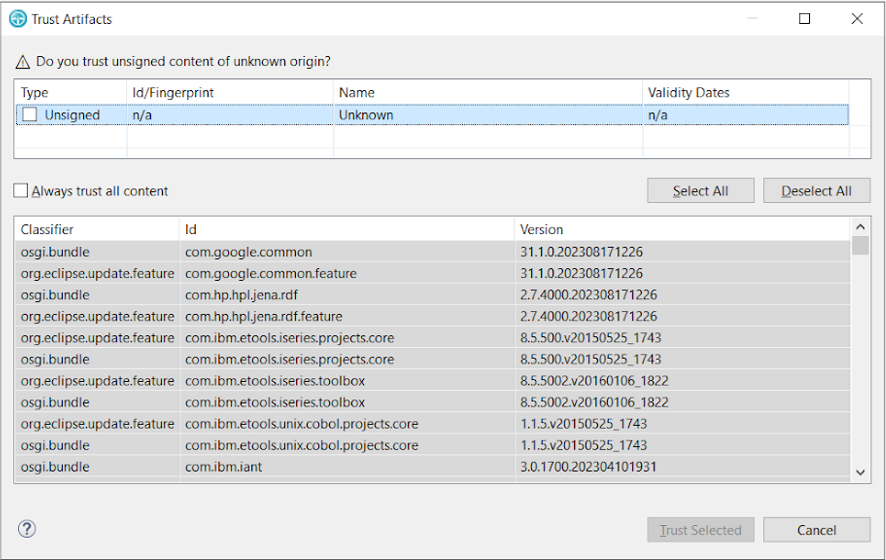Viewport: 886px width, 560px height.
Task: Click the Deselect All button
Action: (816, 191)
